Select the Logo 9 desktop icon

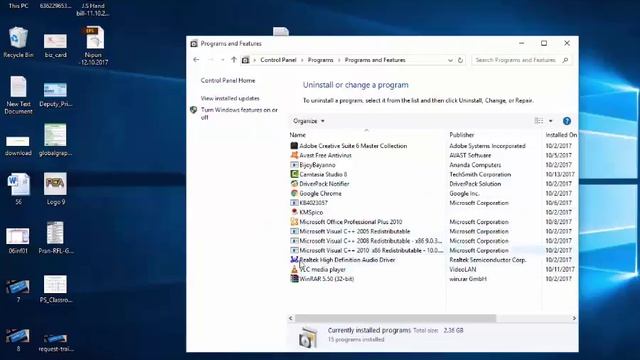click(x=56, y=189)
